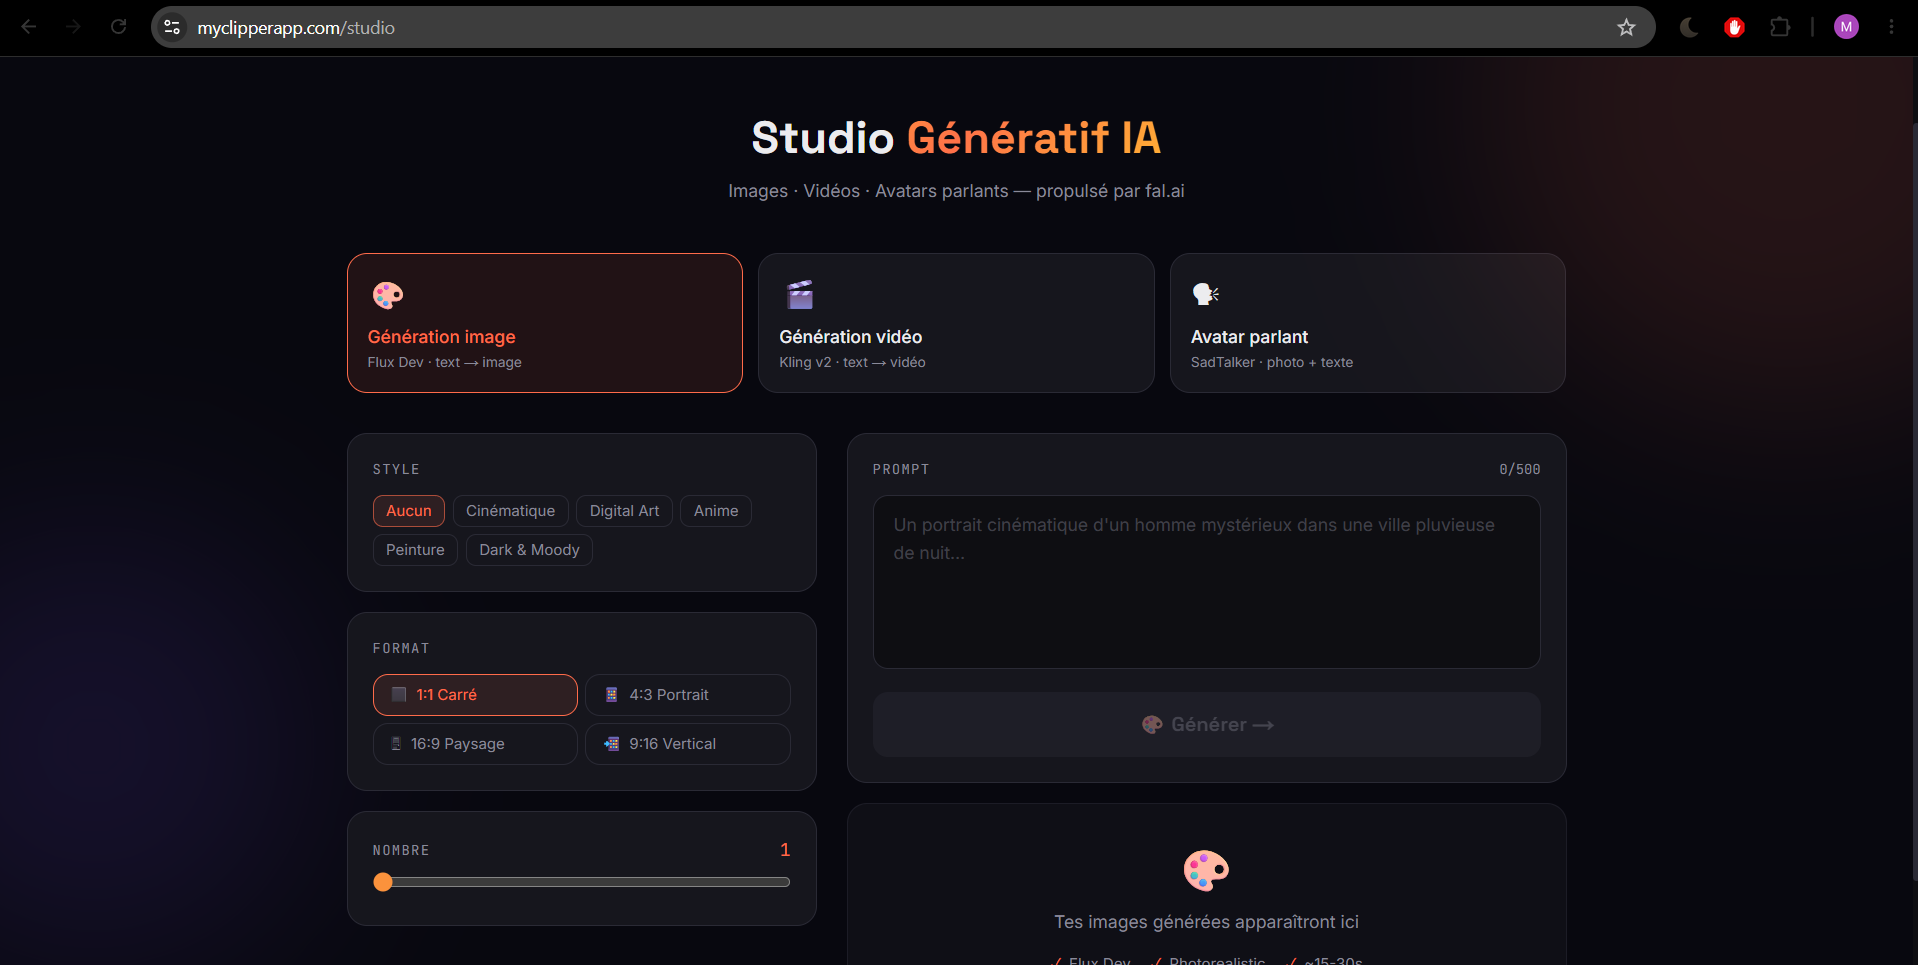Screen dimensions: 1918x965
Task: Click the Nombre slider orange handle
Action: [x=383, y=882]
